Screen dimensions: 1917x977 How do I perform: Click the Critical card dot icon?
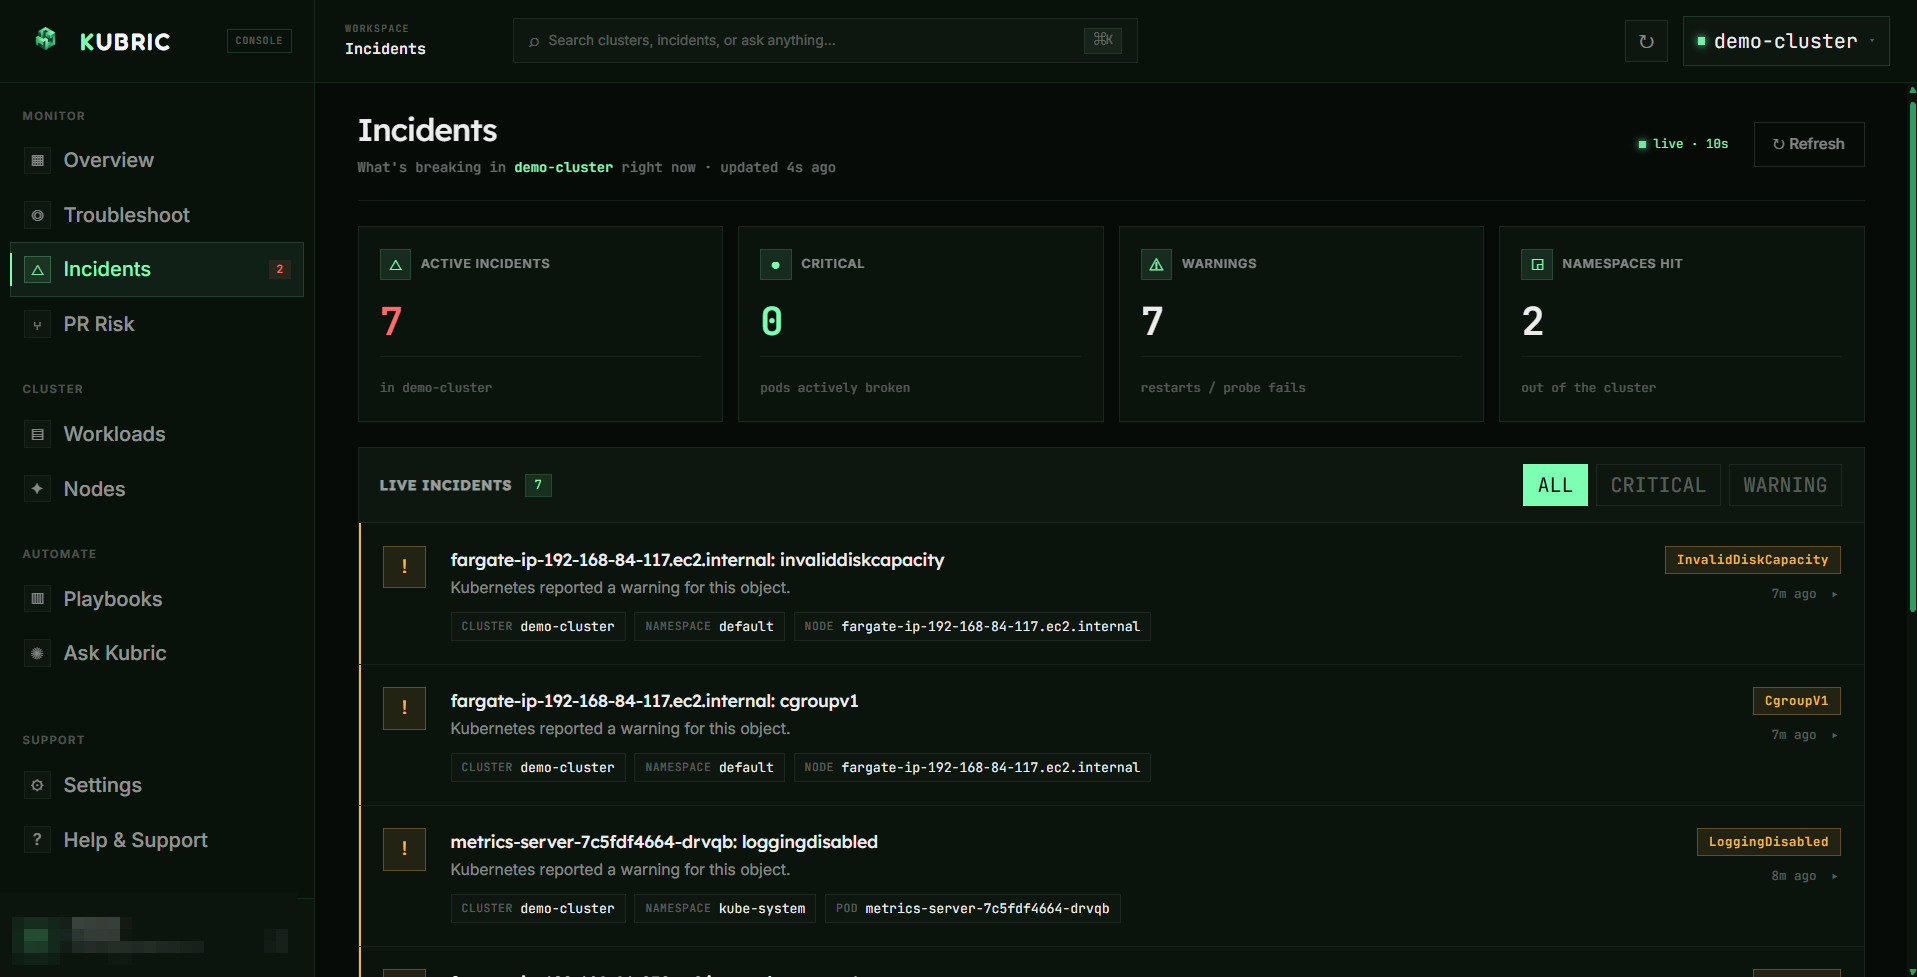[776, 264]
